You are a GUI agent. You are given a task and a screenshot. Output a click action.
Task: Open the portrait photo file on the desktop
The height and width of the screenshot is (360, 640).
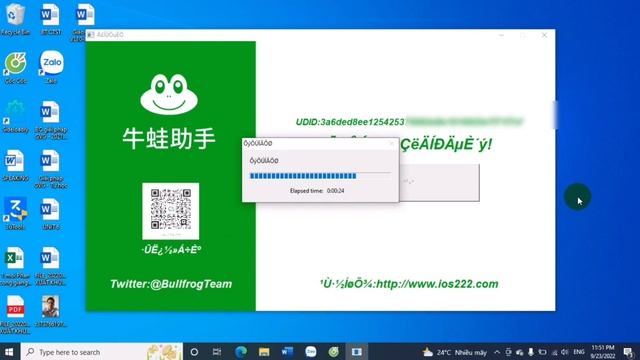[x=50, y=311]
